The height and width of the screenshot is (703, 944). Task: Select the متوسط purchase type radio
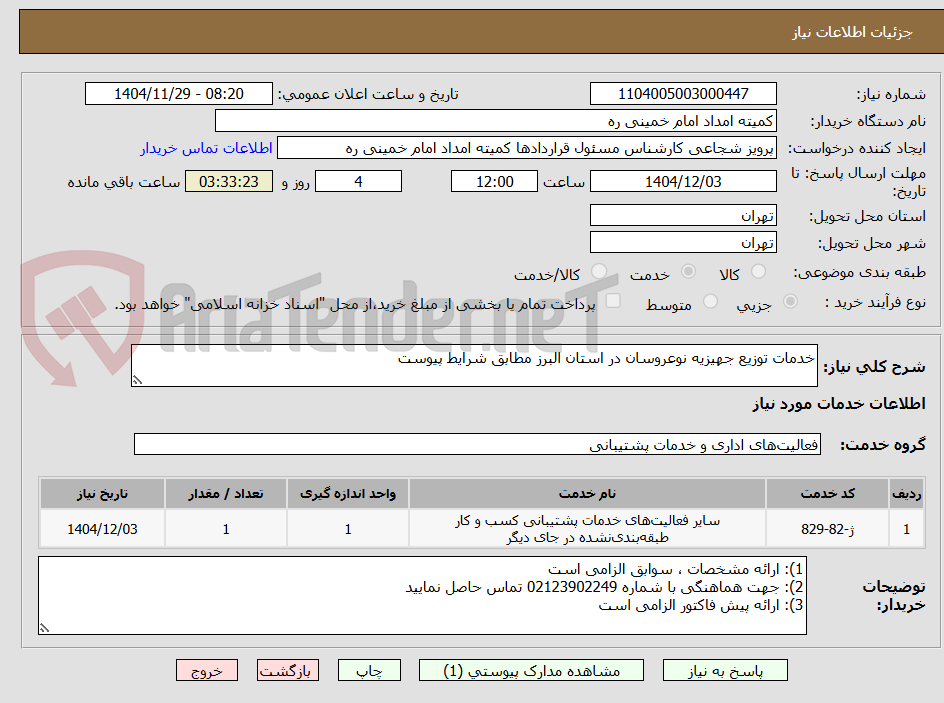point(710,301)
